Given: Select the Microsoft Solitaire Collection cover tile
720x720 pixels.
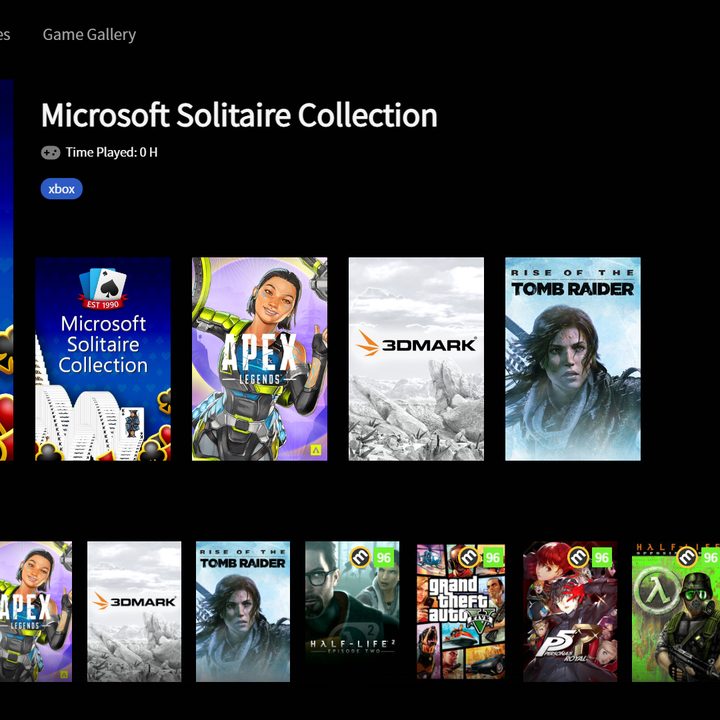Looking at the screenshot, I should (103, 359).
